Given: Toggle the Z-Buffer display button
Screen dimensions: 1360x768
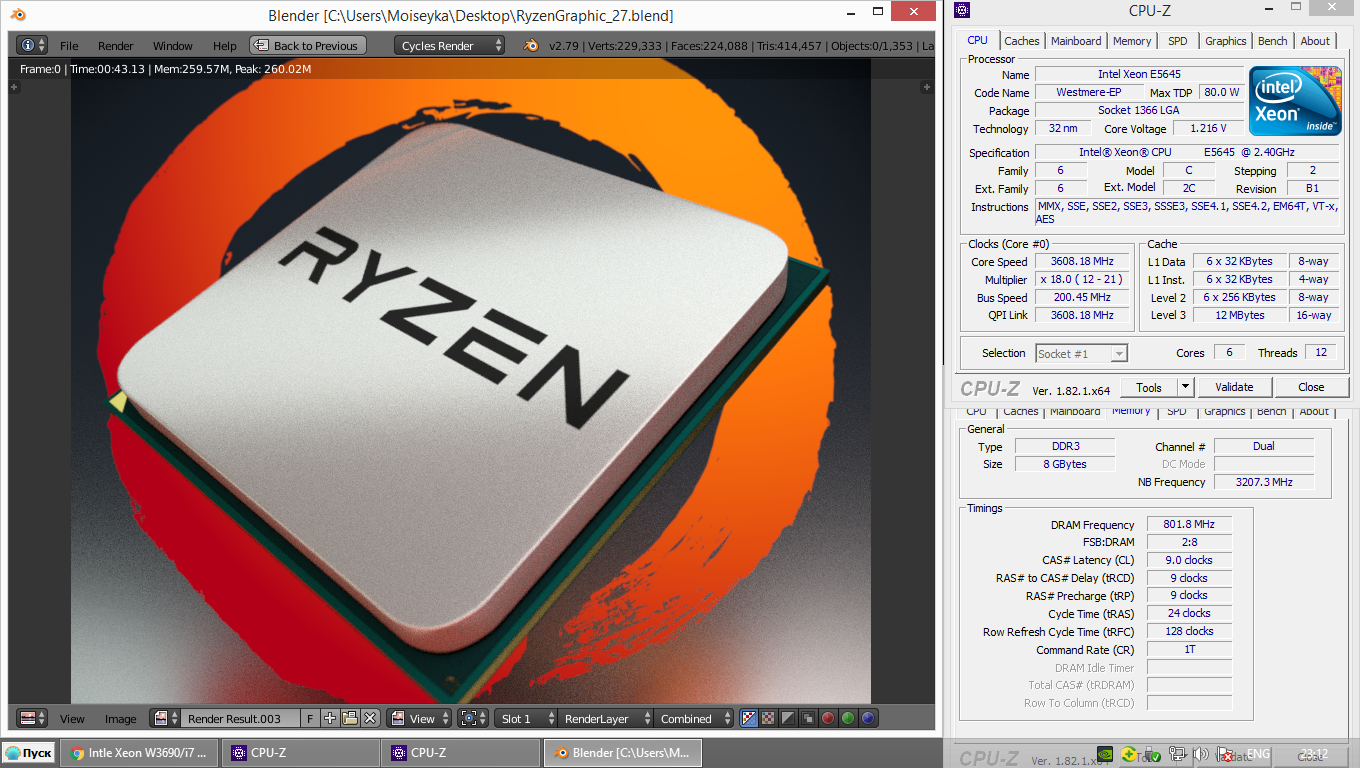Looking at the screenshot, I should pos(808,718).
